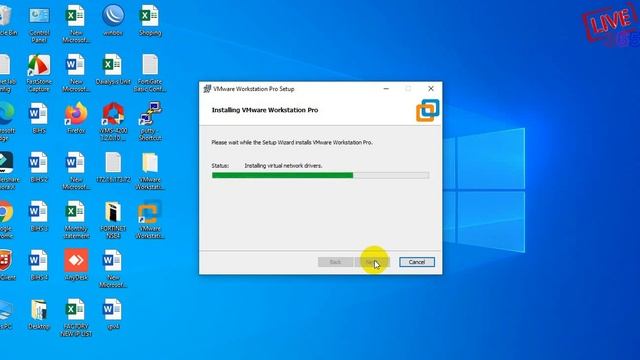640x360 pixels.
Task: Select the Monthly statement Excel file
Action: point(76,220)
